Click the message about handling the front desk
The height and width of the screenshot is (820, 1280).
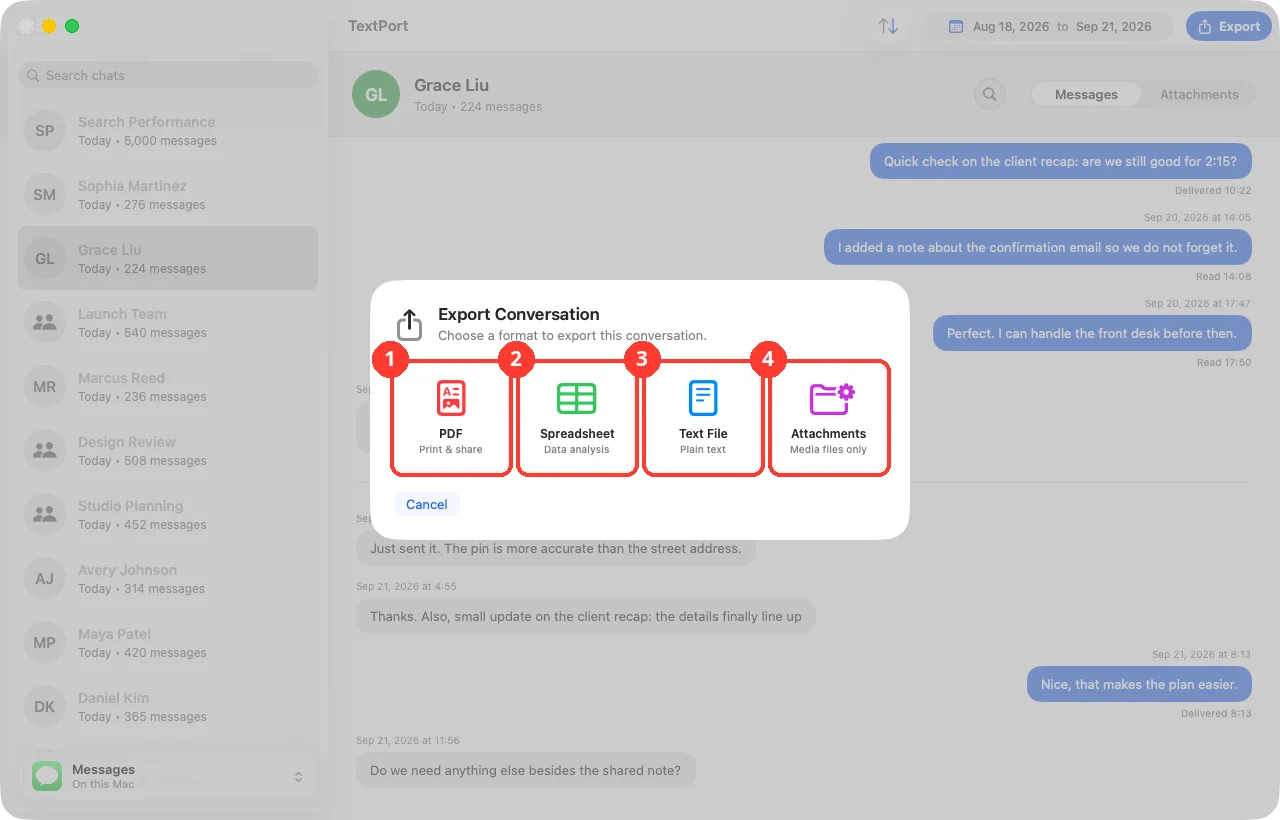[x=1092, y=333]
